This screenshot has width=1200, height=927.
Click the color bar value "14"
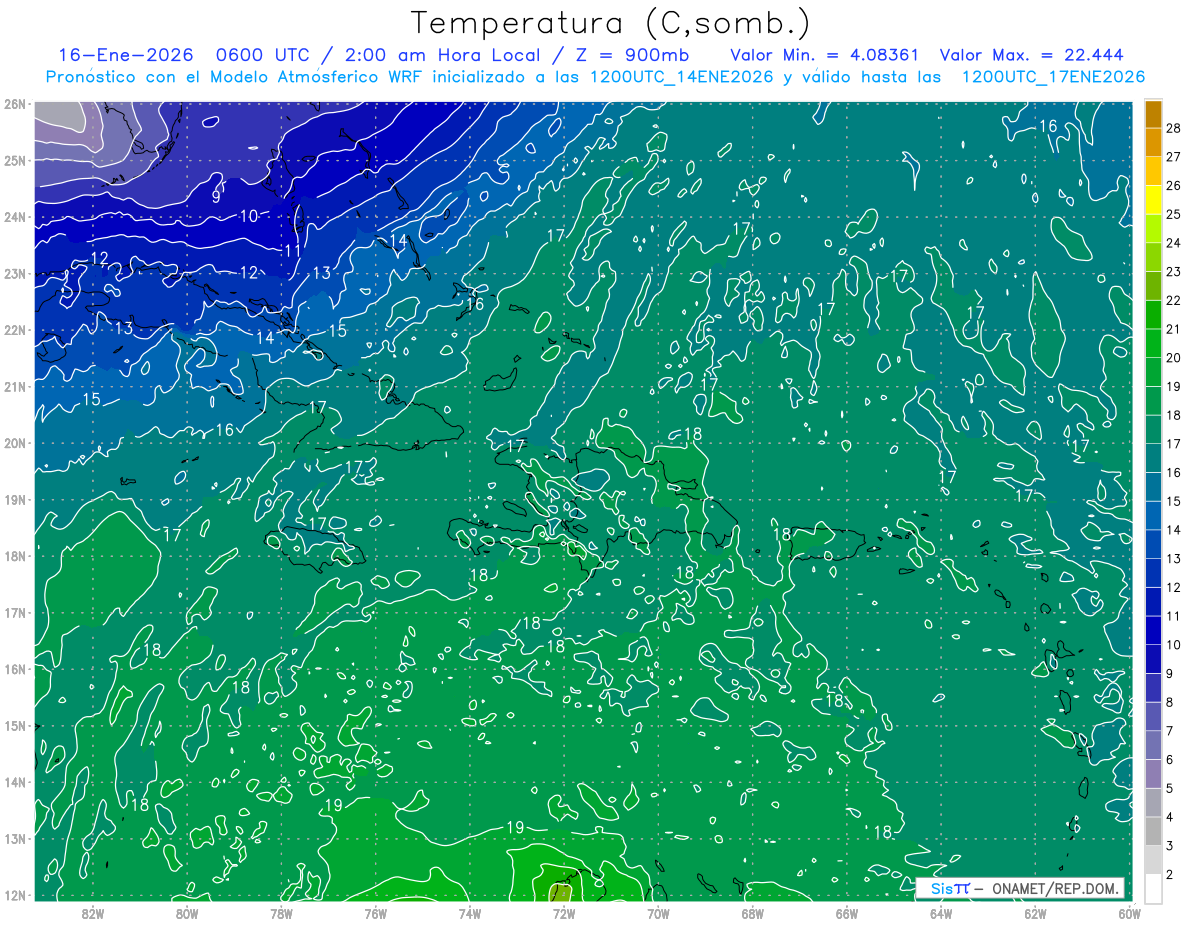(x=1174, y=530)
